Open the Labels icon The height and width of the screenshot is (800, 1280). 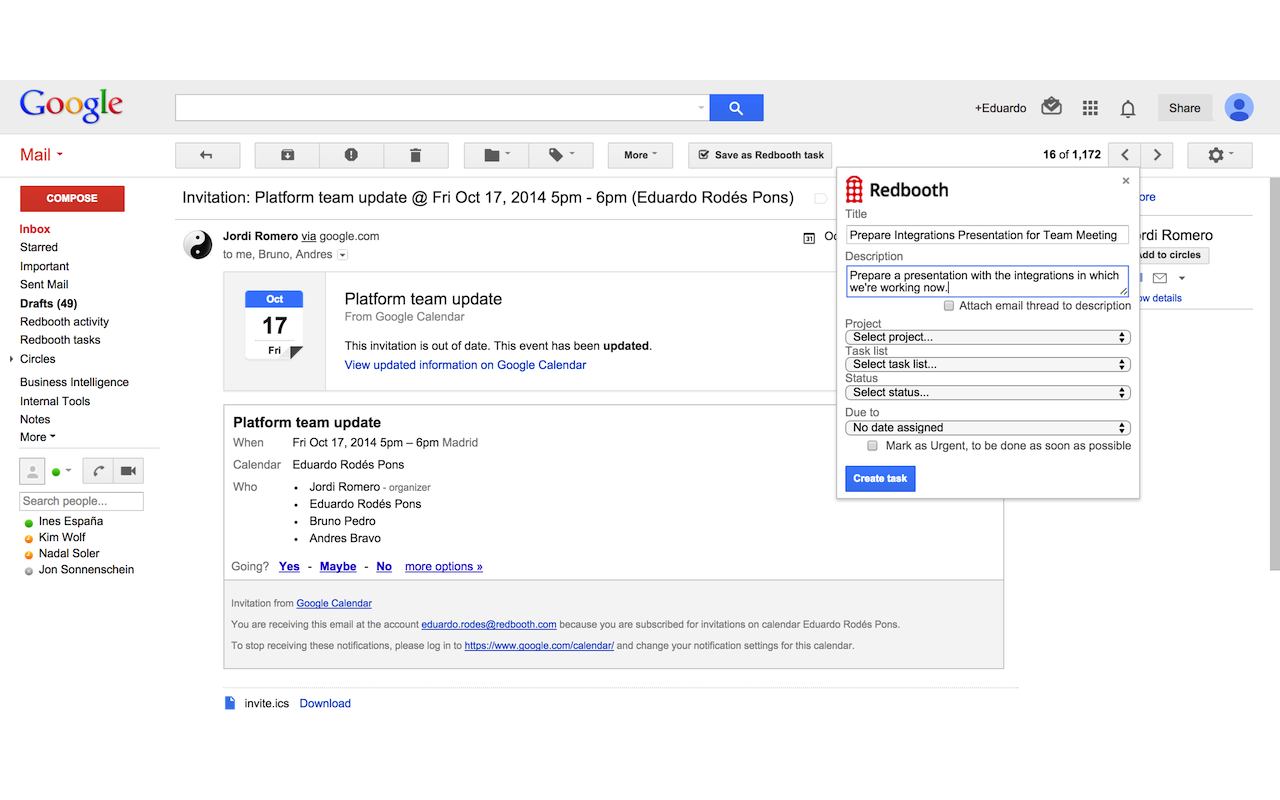pos(561,155)
